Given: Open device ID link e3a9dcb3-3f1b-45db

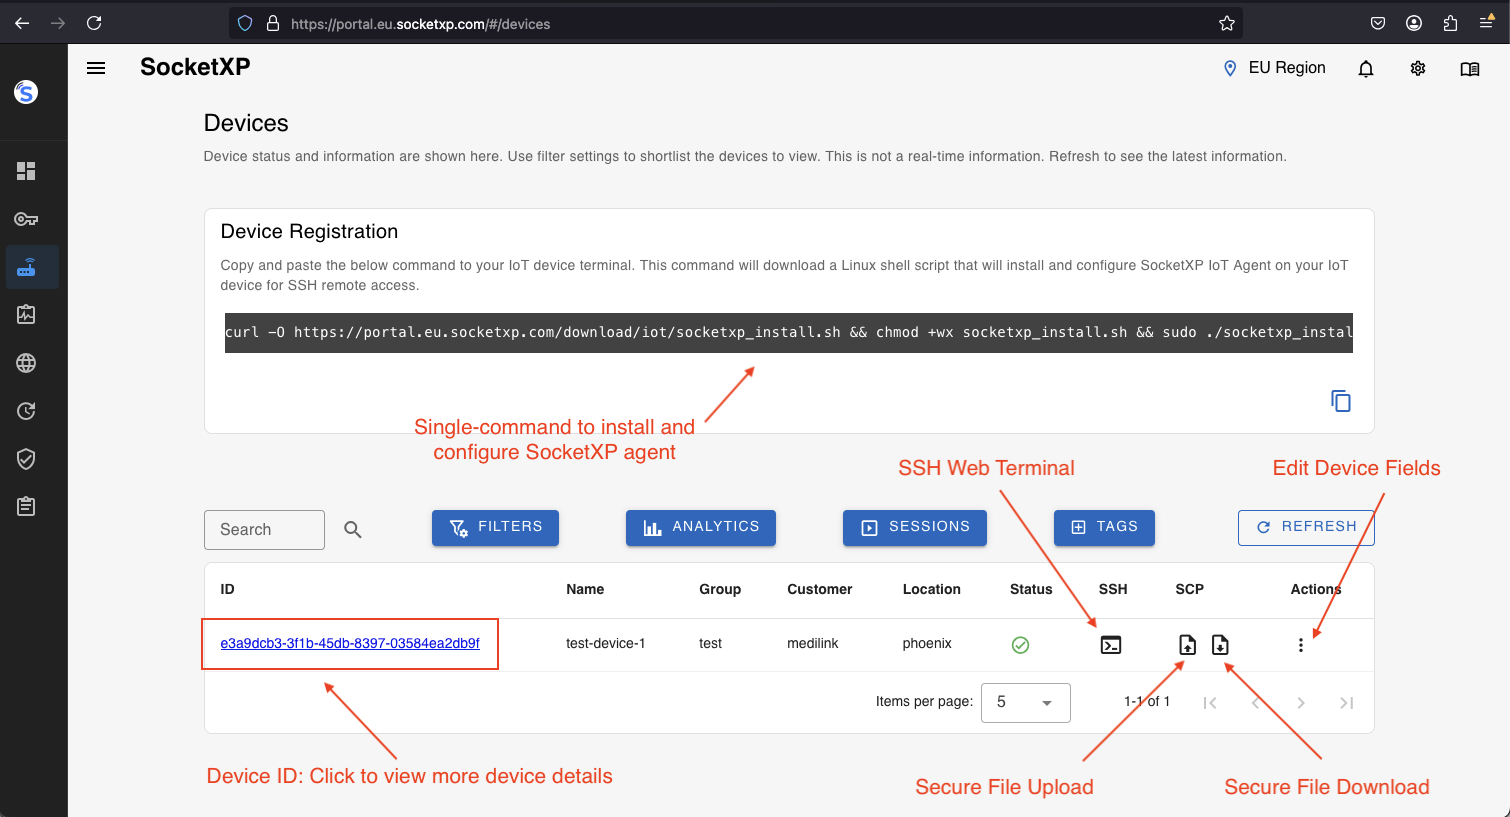Looking at the screenshot, I should pos(350,643).
